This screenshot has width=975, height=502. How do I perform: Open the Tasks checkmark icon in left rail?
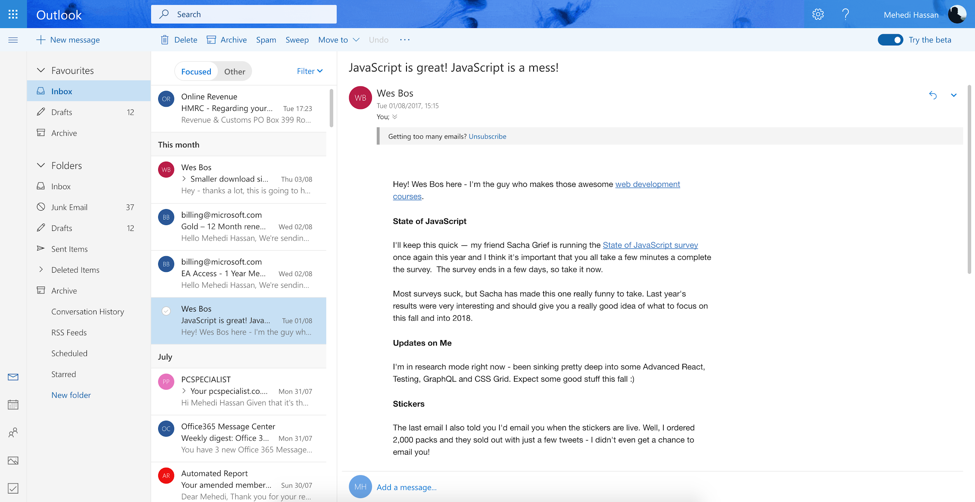(x=13, y=488)
